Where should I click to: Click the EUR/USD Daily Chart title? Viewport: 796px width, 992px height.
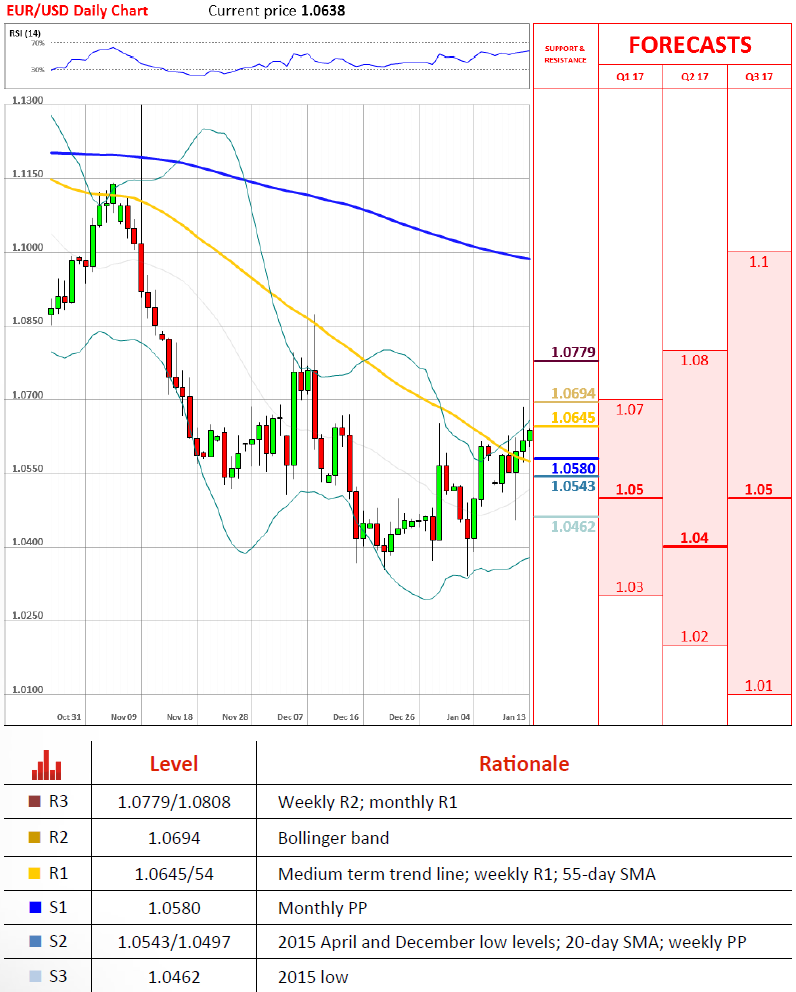point(77,11)
